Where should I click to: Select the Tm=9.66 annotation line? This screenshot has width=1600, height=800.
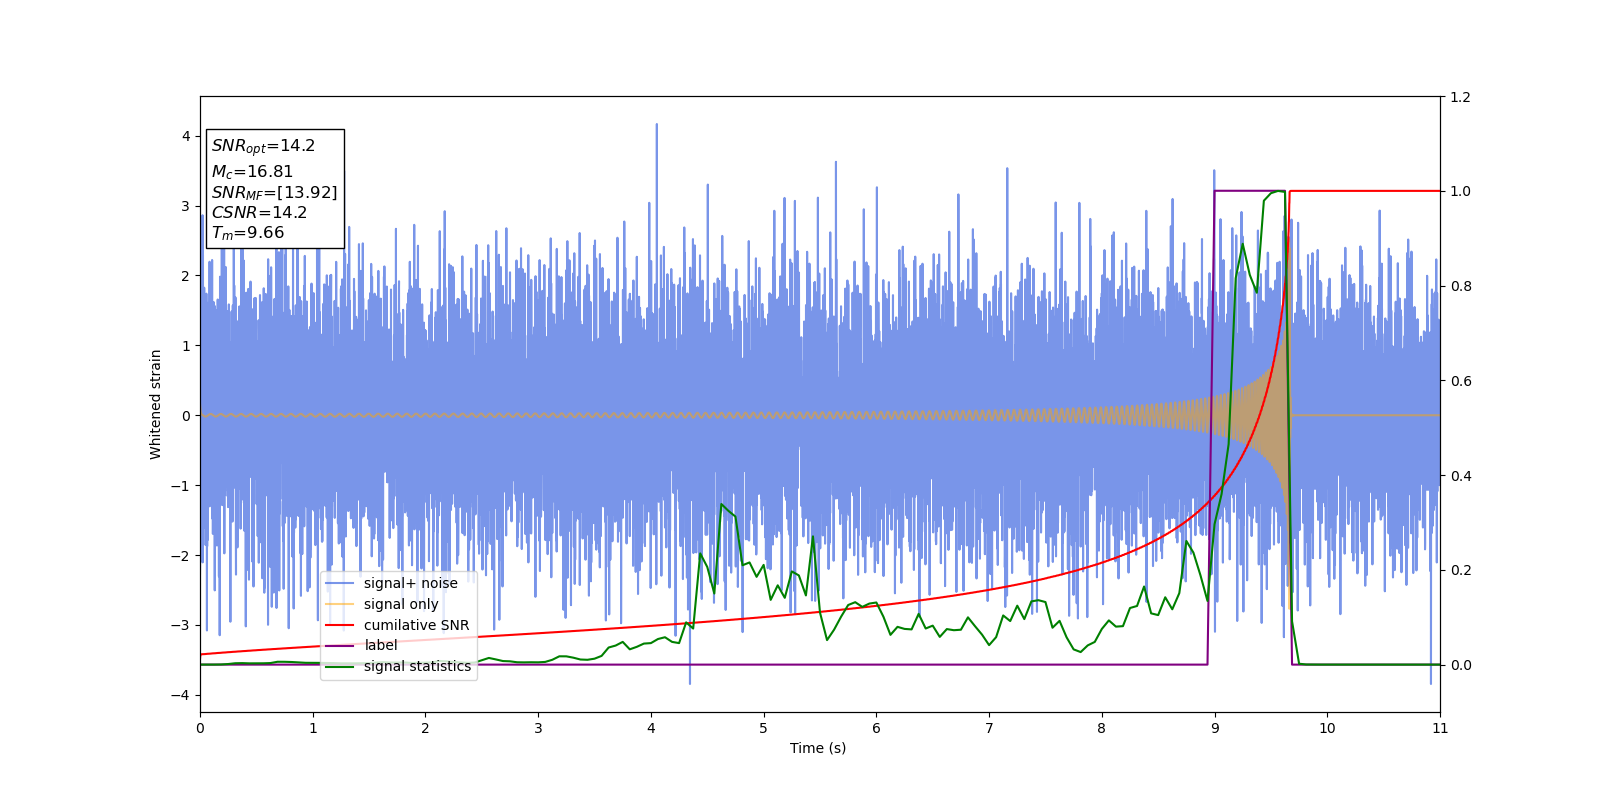click(x=247, y=233)
